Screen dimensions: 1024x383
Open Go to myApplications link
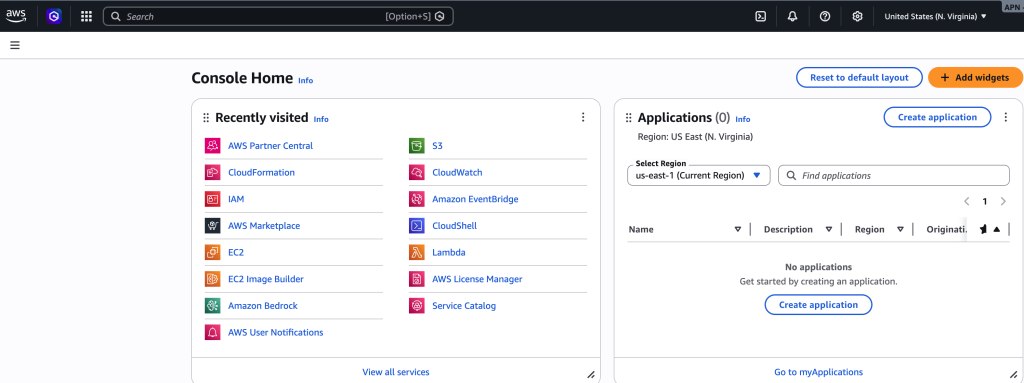point(818,372)
